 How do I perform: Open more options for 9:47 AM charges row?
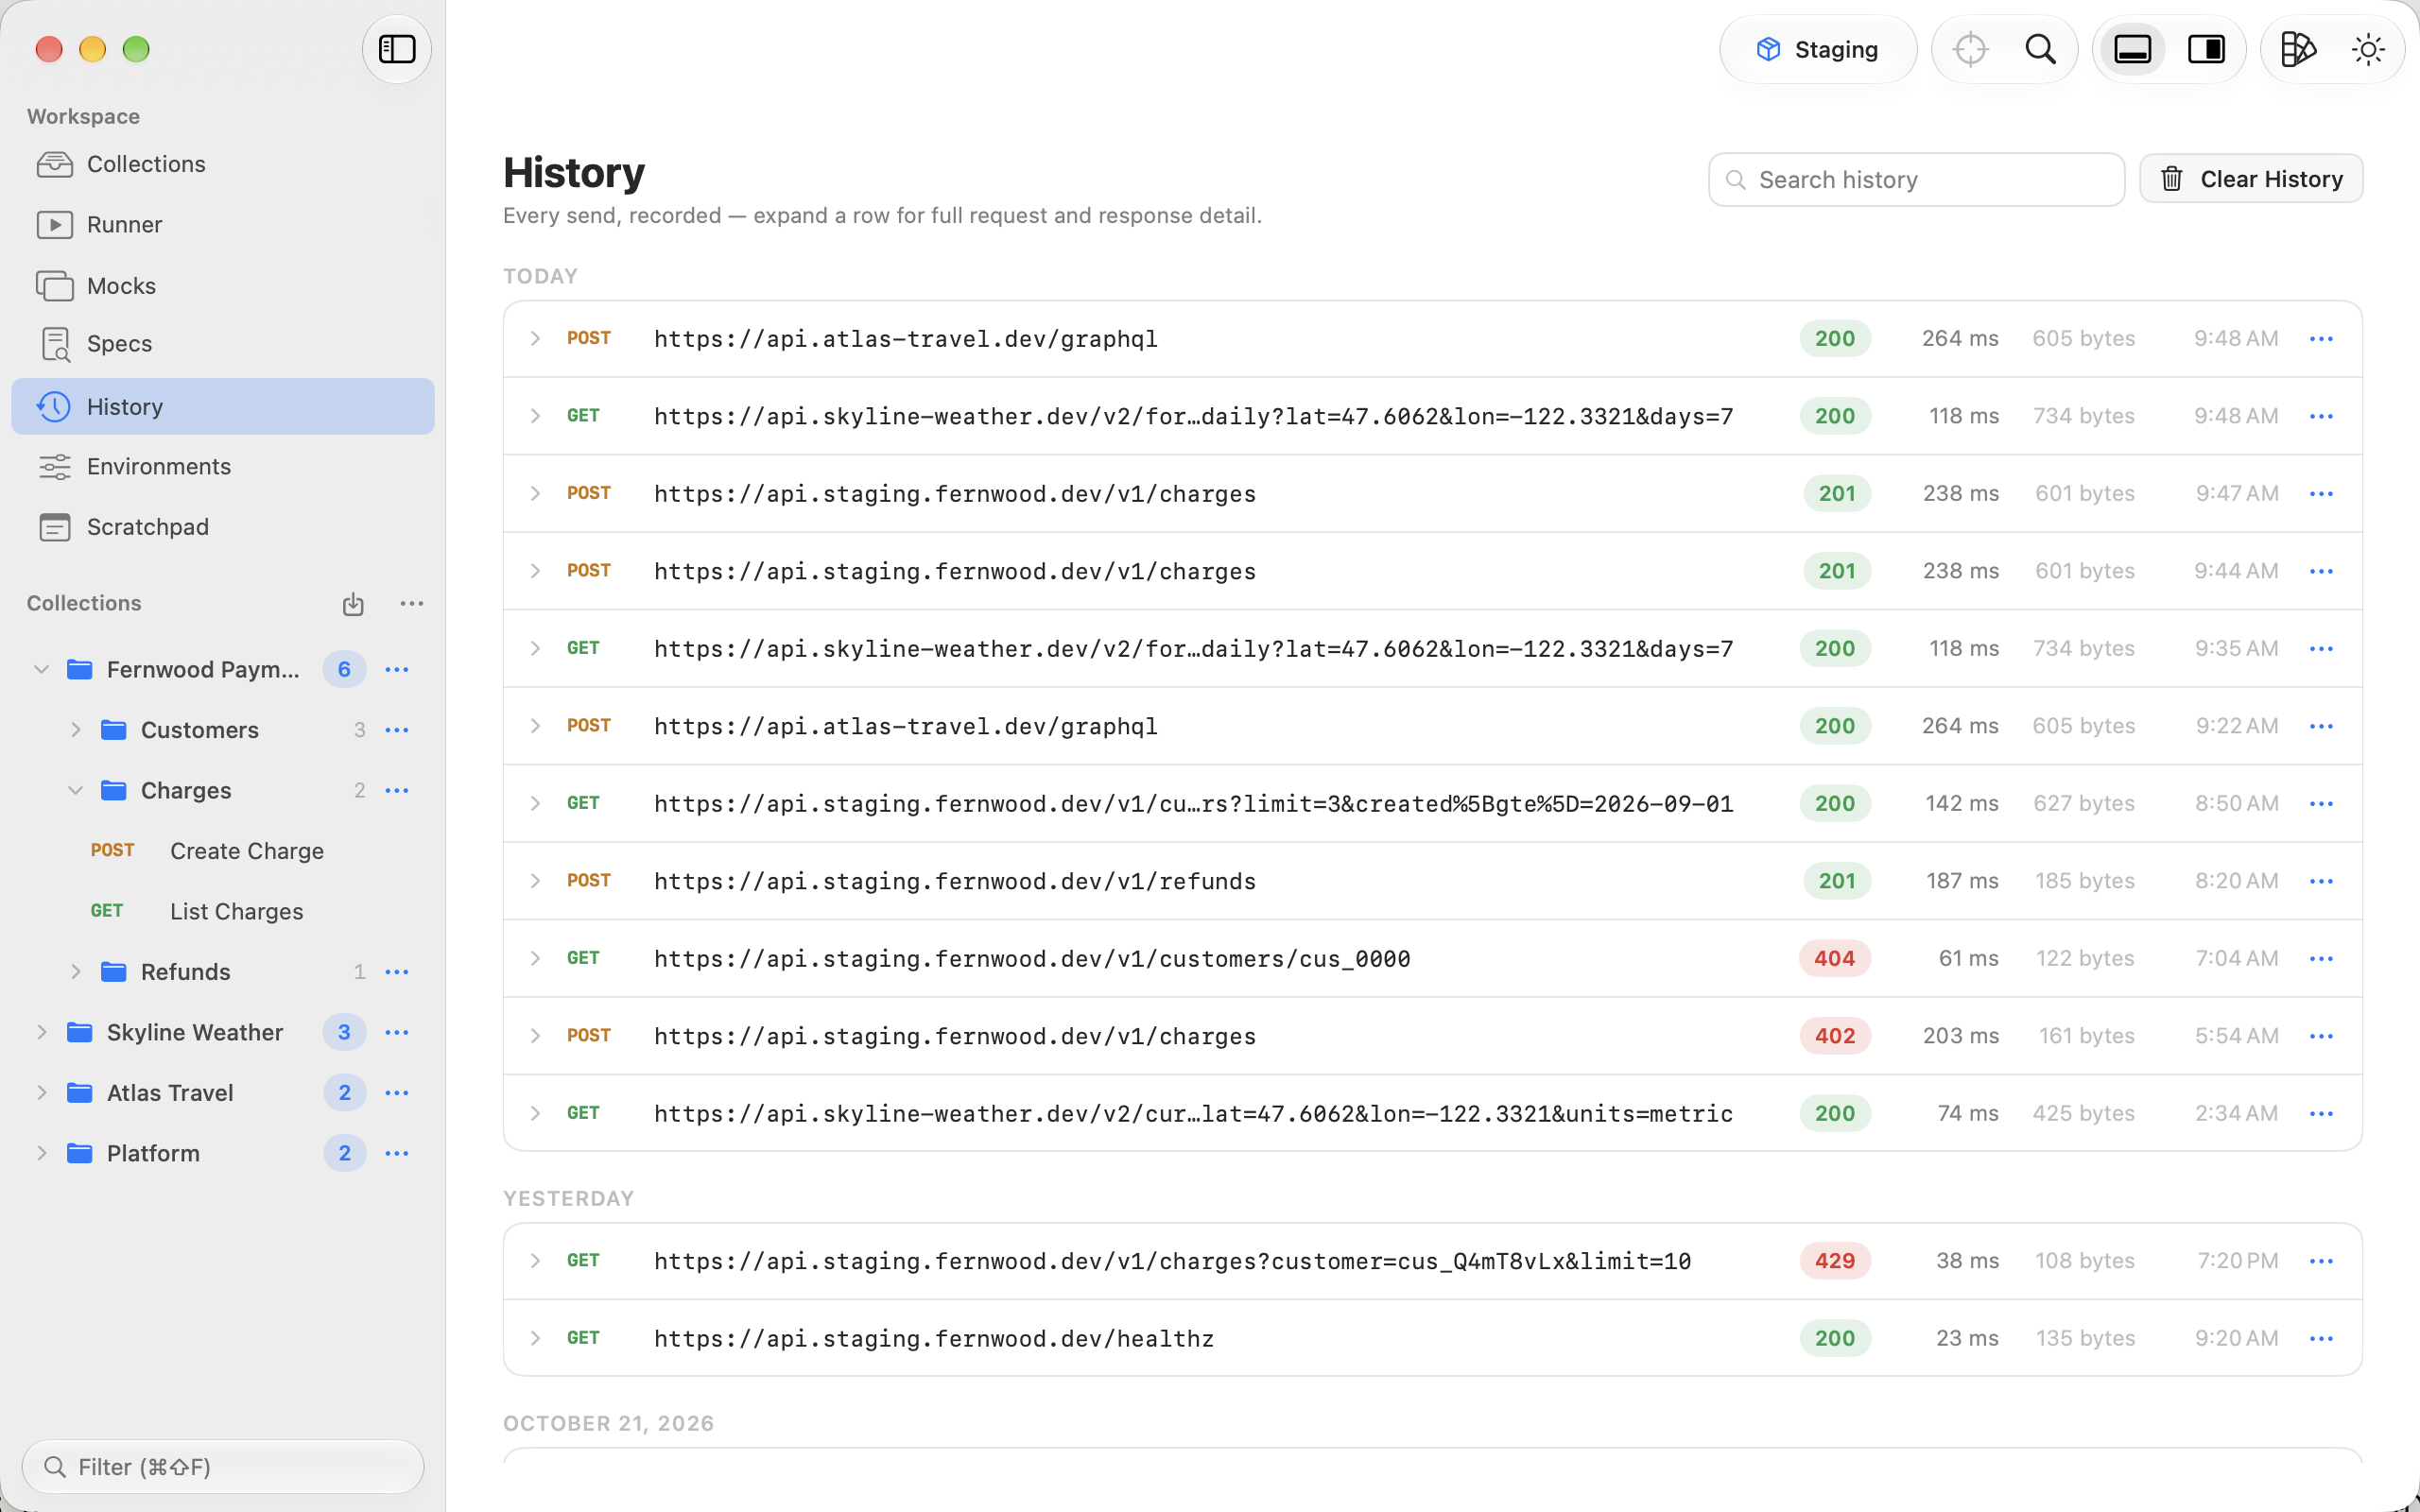coord(2321,494)
